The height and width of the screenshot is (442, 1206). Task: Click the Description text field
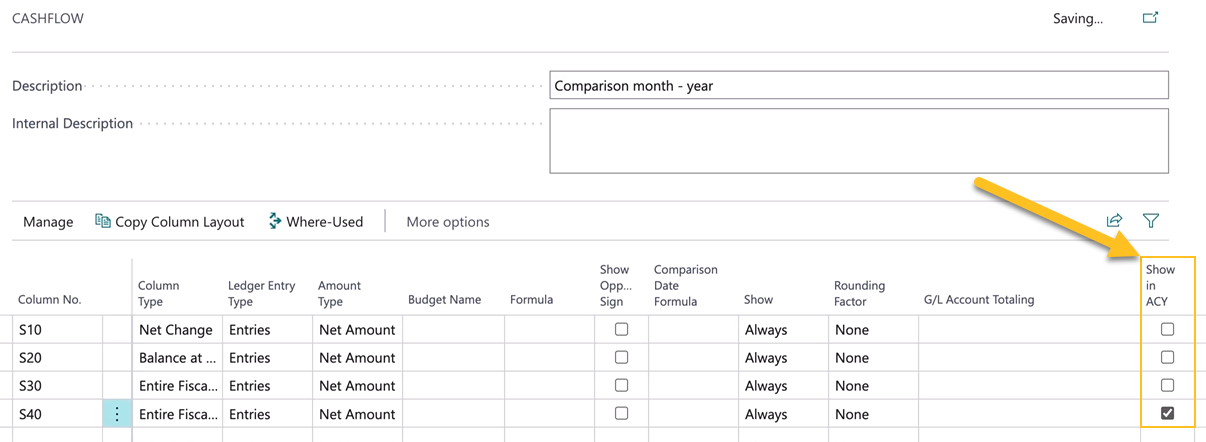[x=858, y=86]
